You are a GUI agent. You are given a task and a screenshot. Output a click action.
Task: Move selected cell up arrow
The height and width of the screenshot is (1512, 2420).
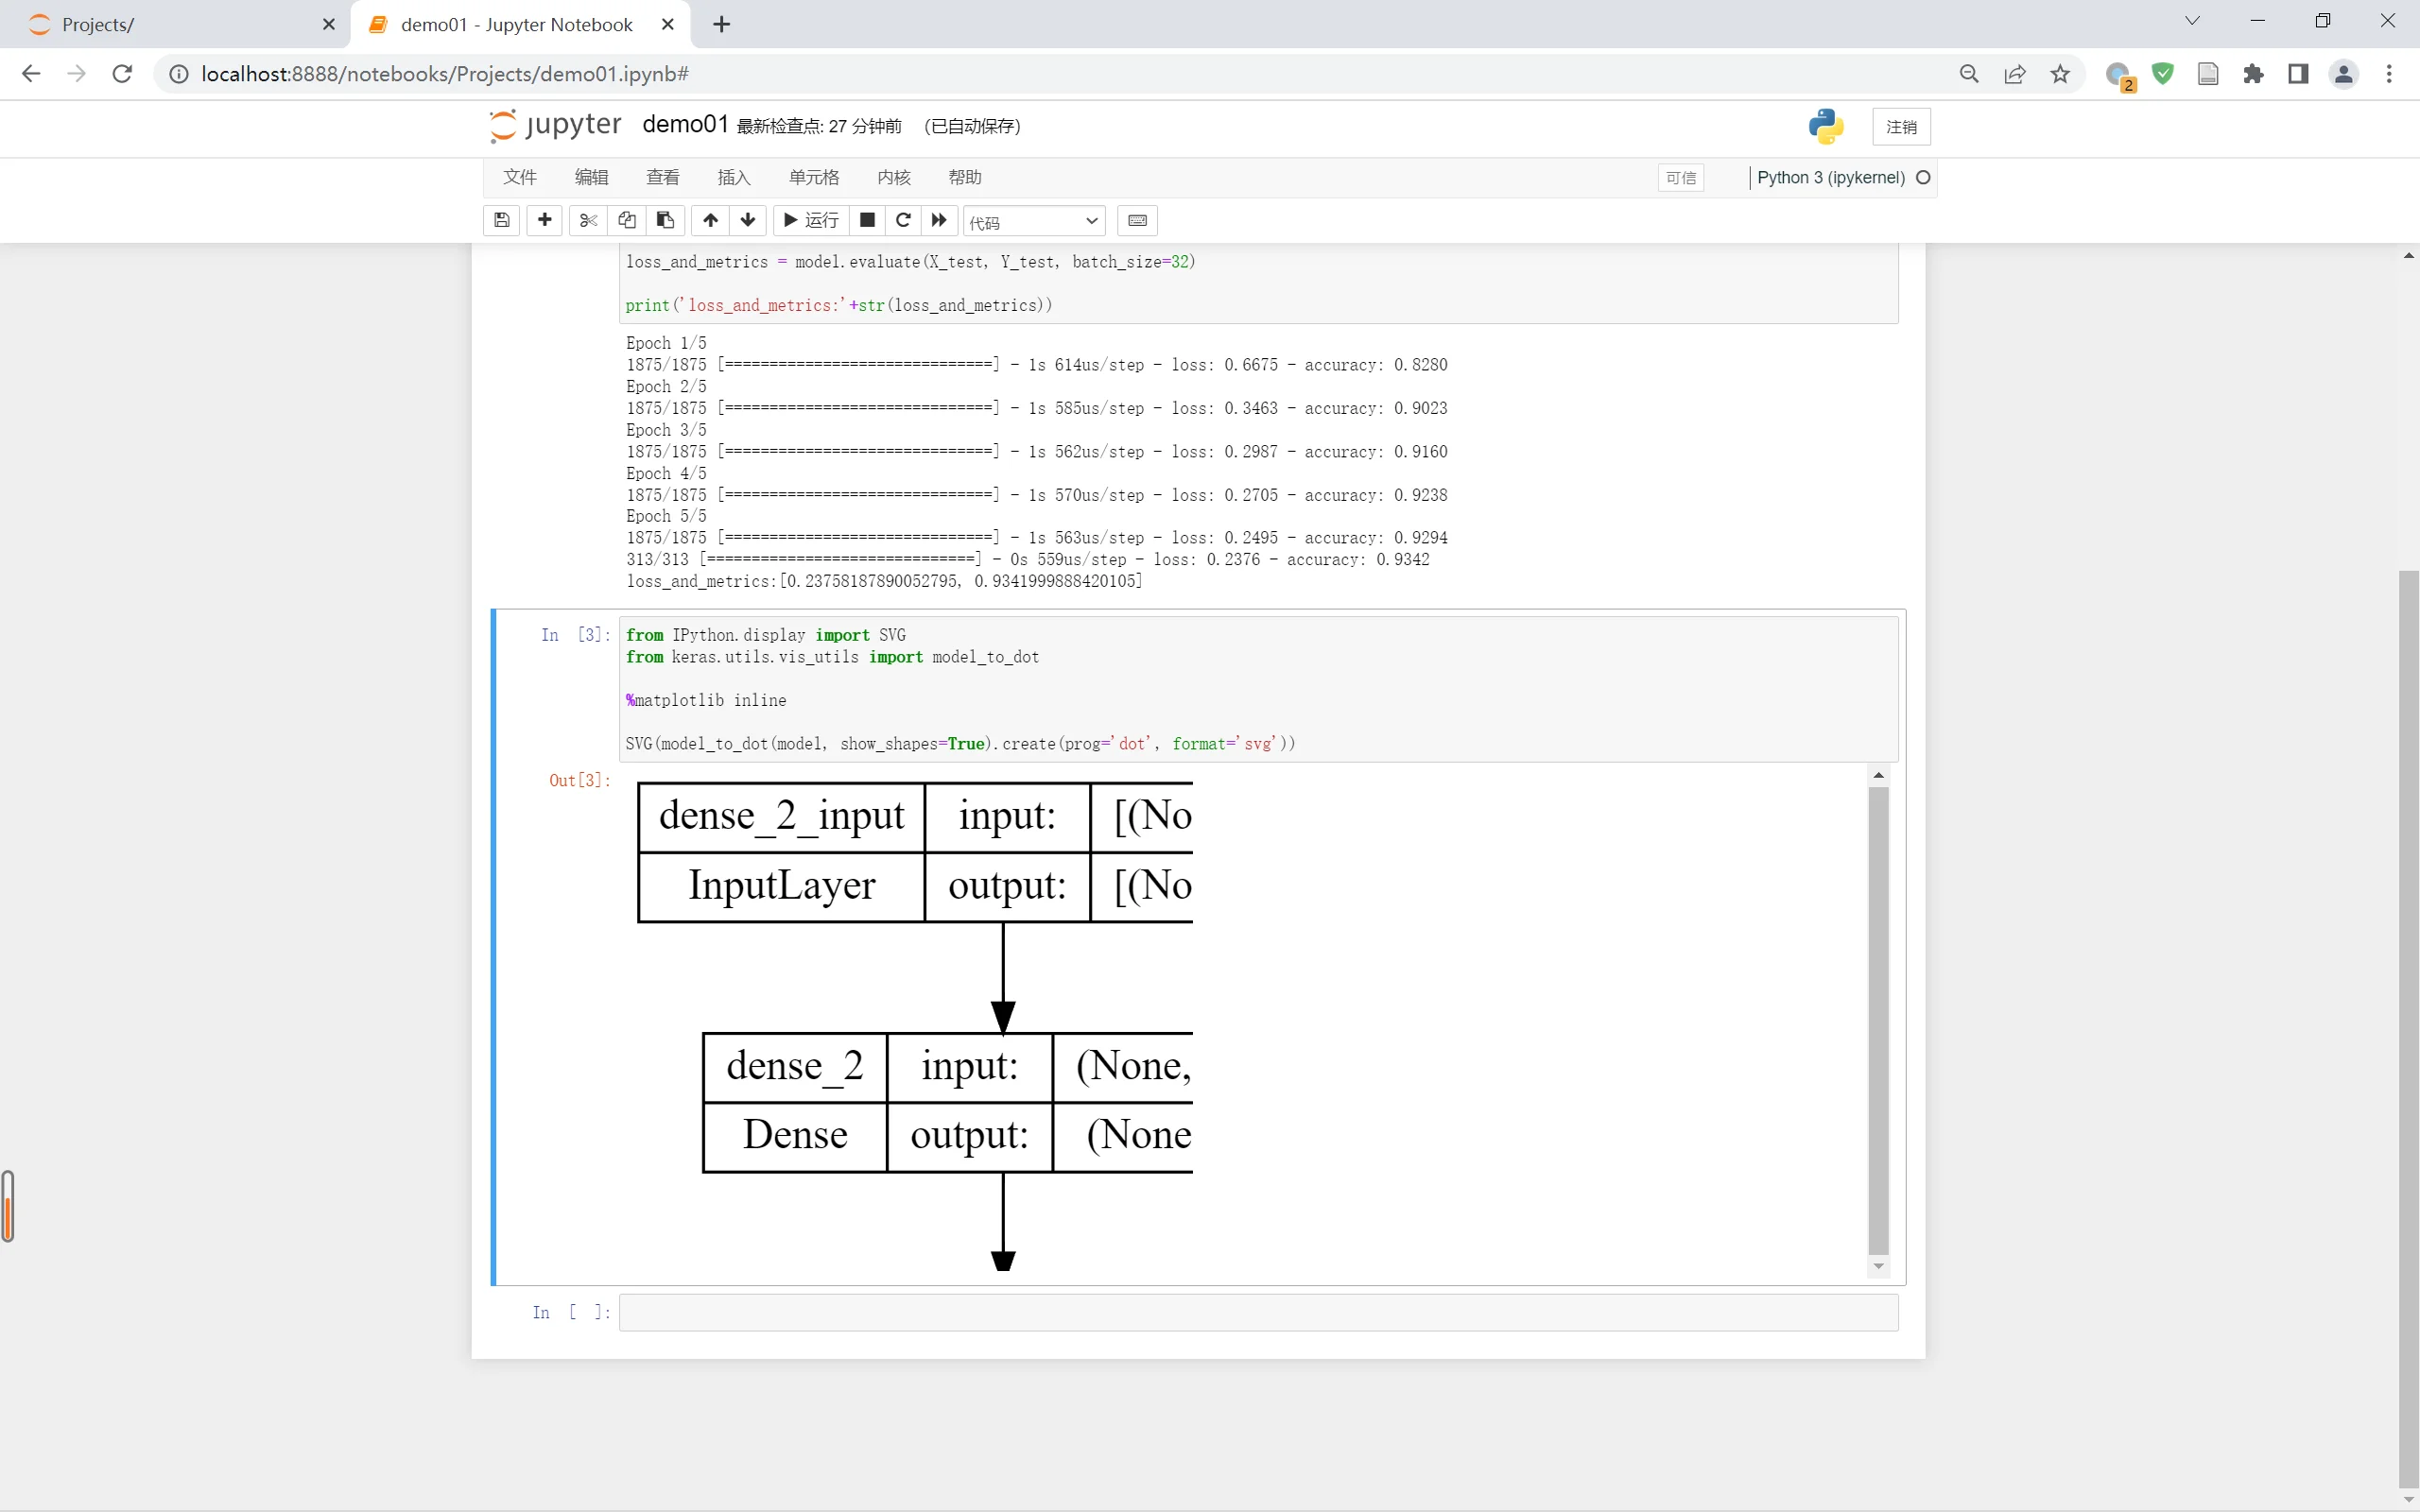(x=710, y=220)
